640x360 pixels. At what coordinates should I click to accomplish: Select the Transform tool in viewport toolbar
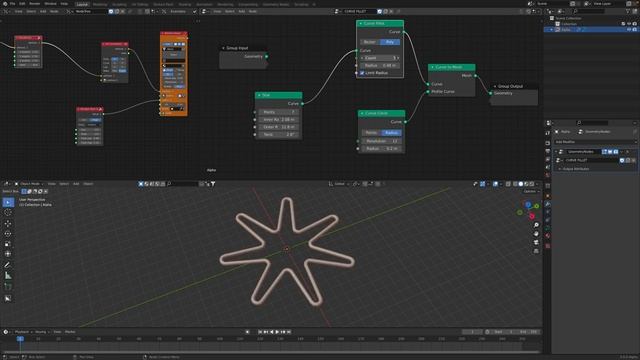point(8,254)
